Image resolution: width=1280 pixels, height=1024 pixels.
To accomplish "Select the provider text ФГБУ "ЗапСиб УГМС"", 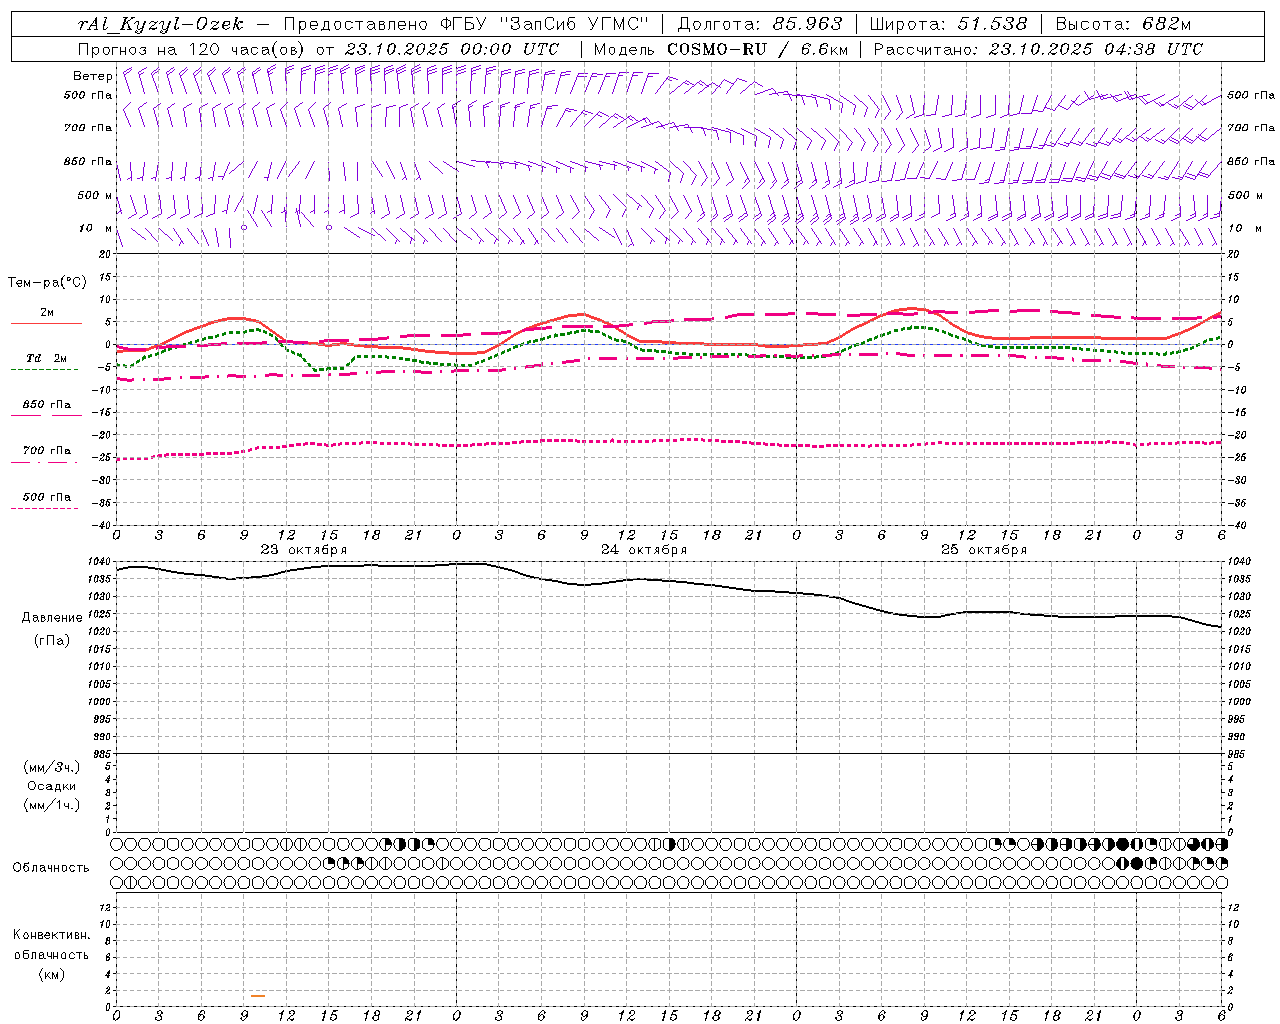I will pyautogui.click(x=545, y=24).
